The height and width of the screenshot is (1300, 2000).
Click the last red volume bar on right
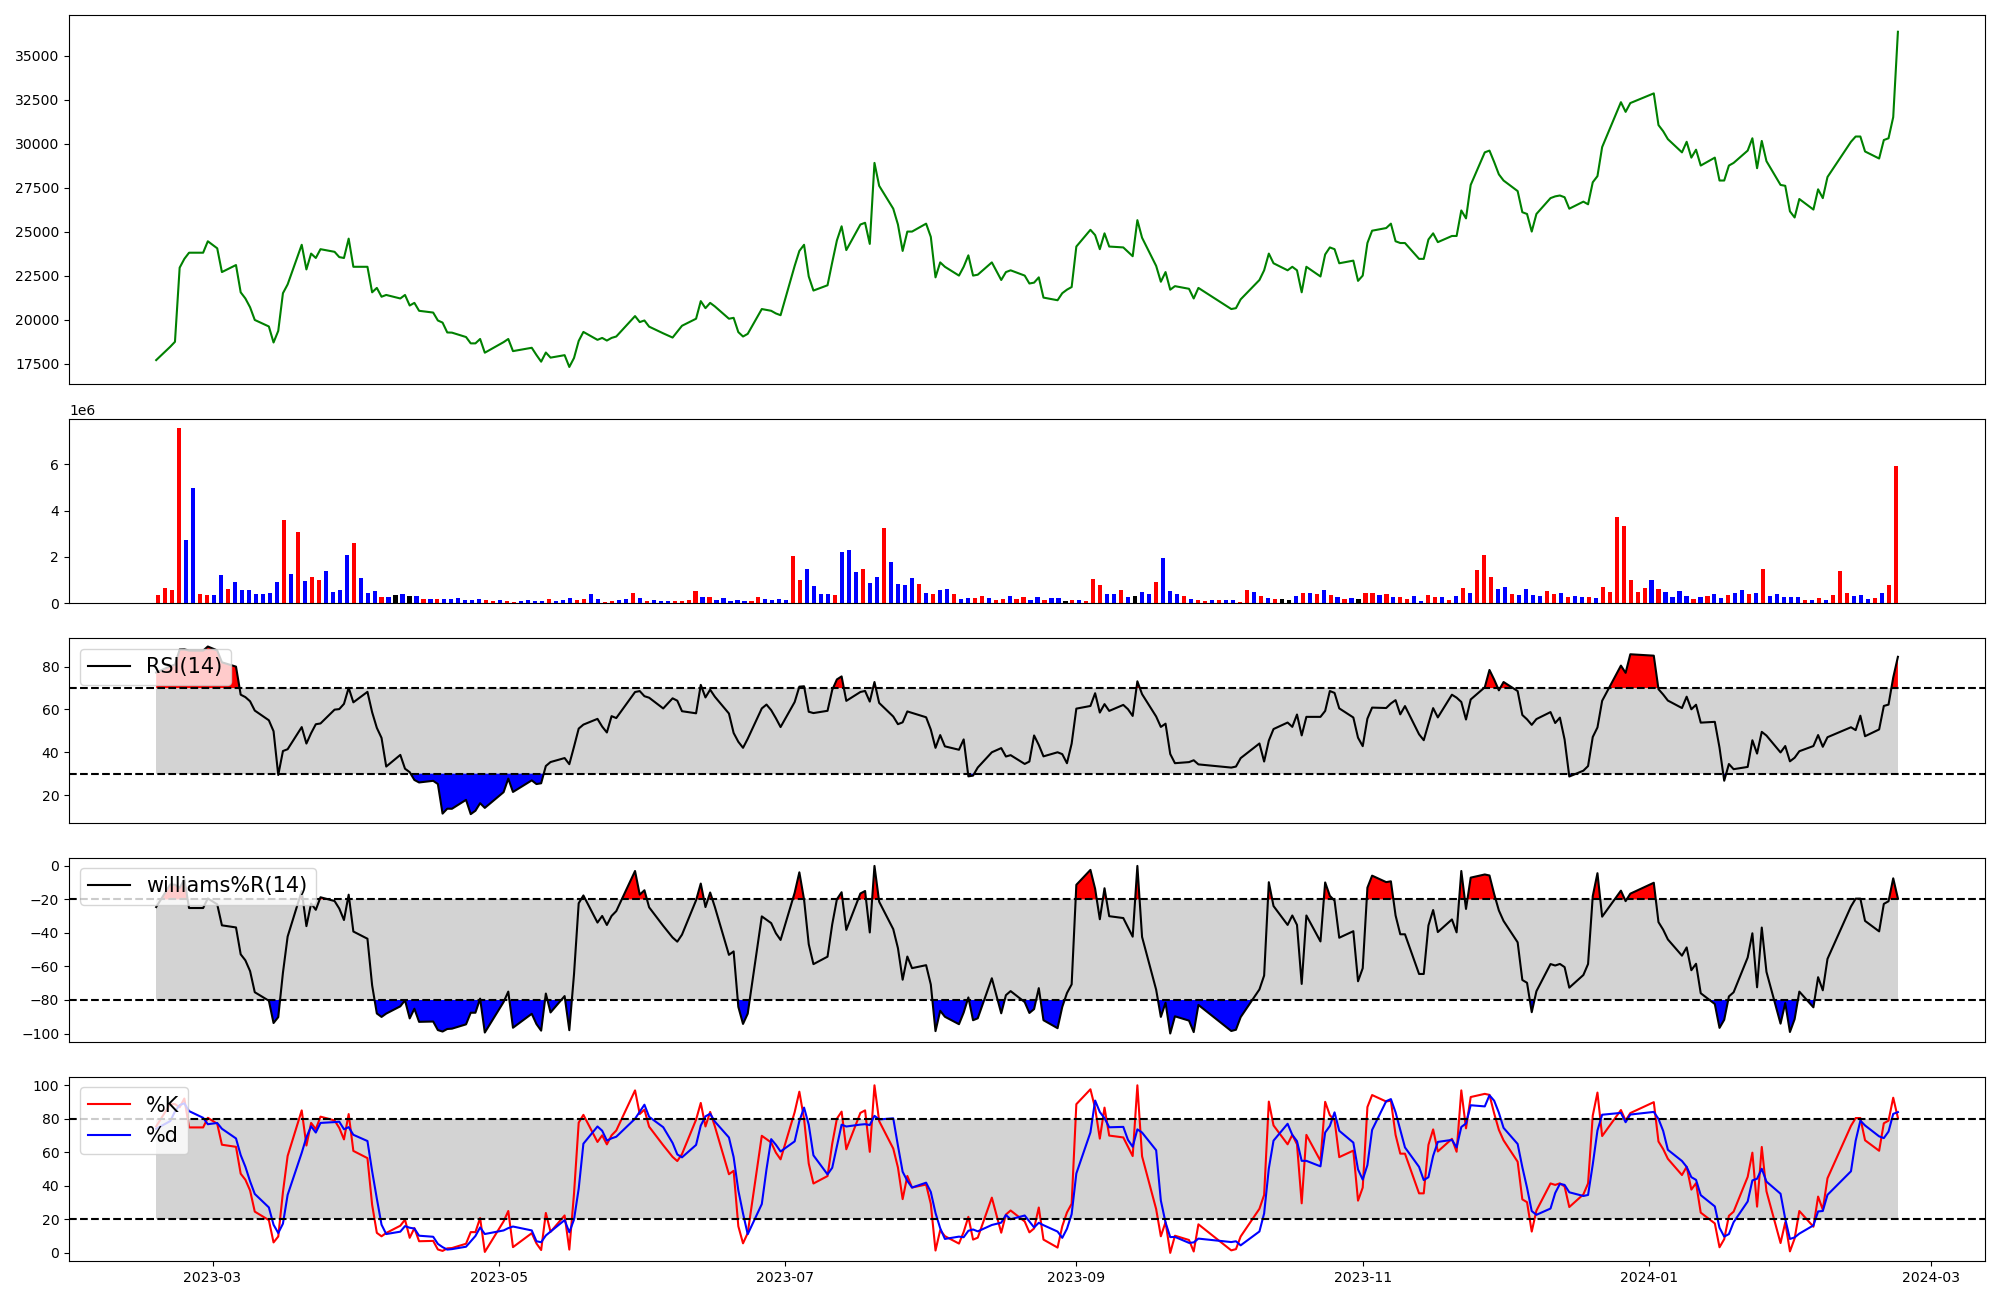coord(1895,535)
